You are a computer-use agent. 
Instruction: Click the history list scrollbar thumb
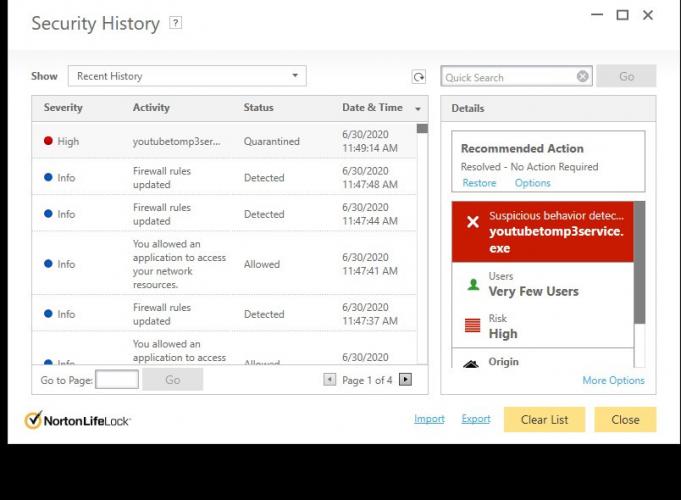(422, 129)
